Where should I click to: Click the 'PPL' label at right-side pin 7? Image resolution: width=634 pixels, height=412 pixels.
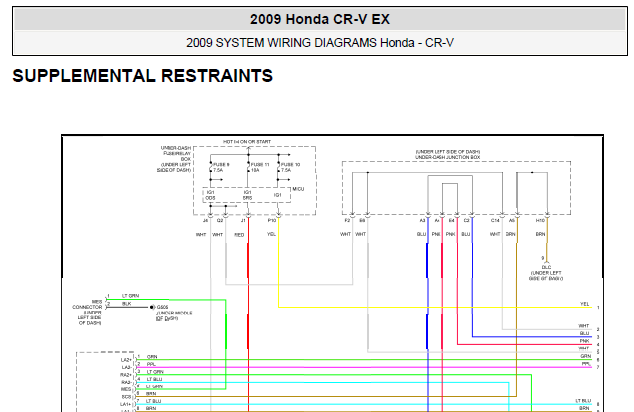click(x=586, y=364)
